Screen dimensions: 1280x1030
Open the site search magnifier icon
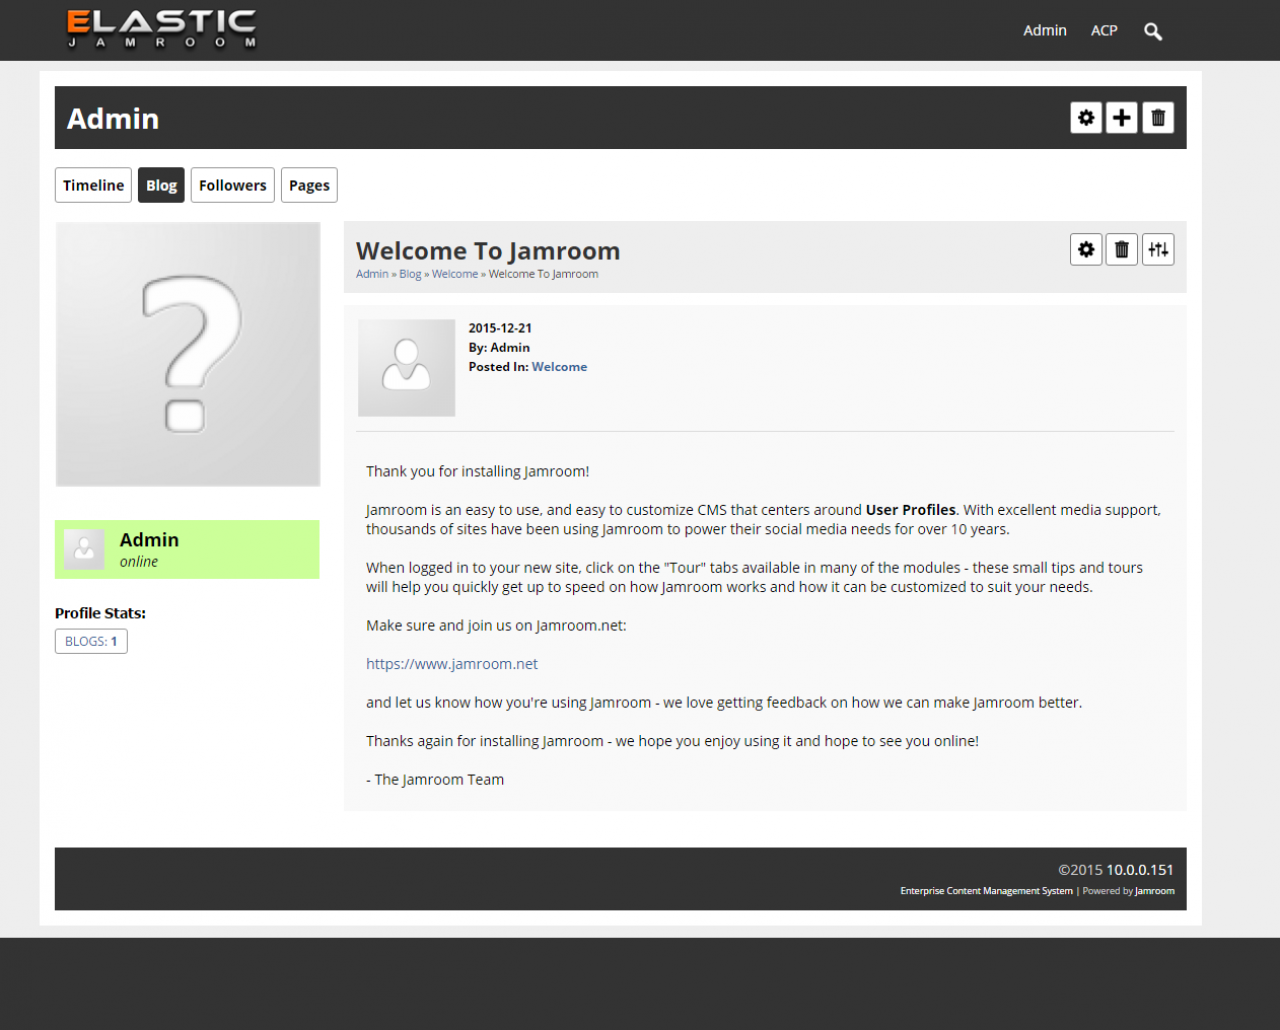1153,31
